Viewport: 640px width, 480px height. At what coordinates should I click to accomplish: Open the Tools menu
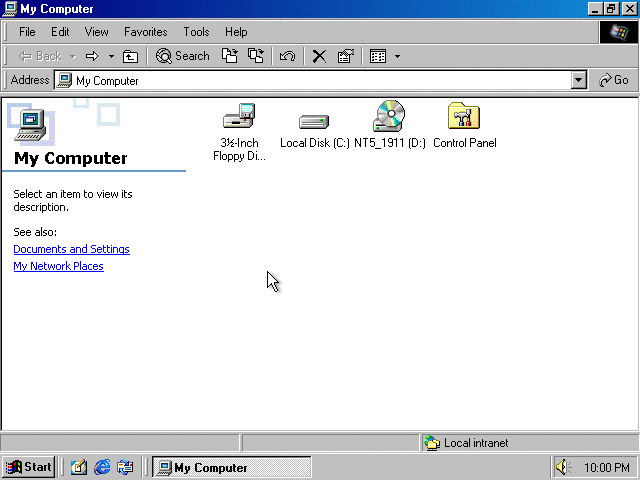coord(196,32)
